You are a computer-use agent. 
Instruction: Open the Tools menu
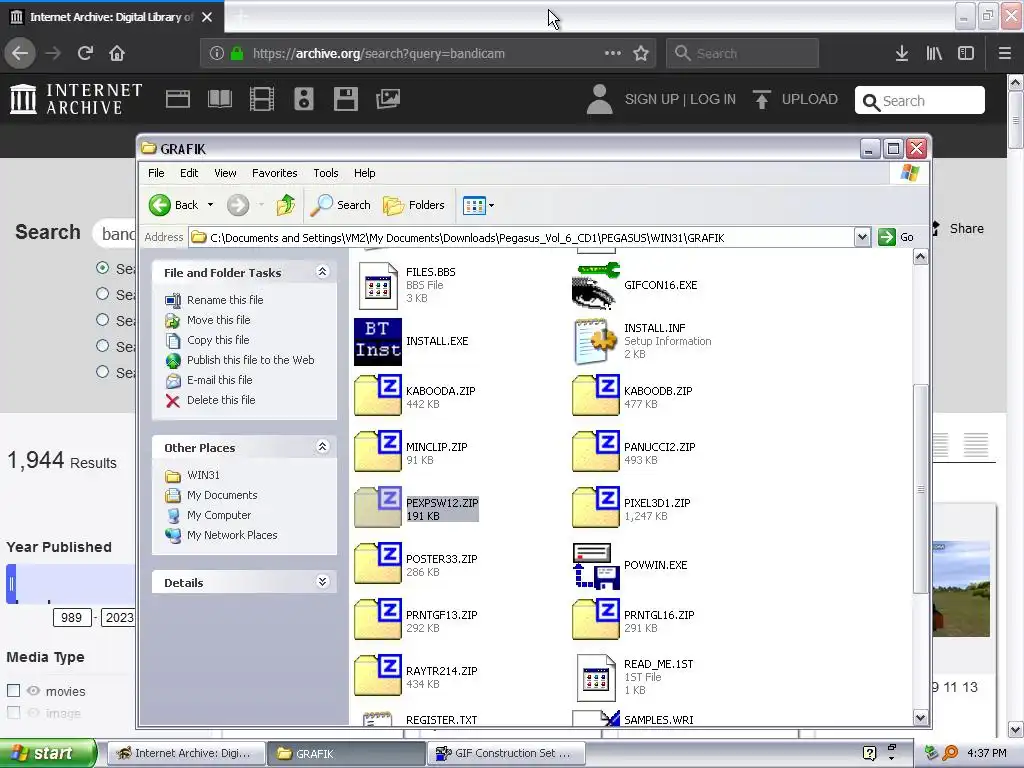point(325,173)
